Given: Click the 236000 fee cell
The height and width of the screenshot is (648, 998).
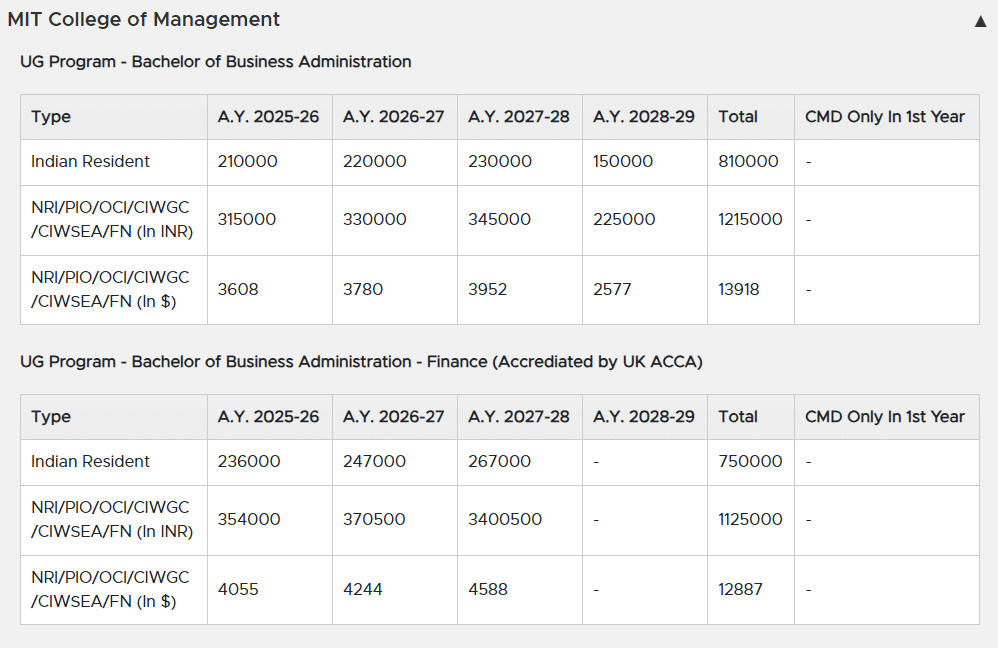Looking at the screenshot, I should coord(249,462).
